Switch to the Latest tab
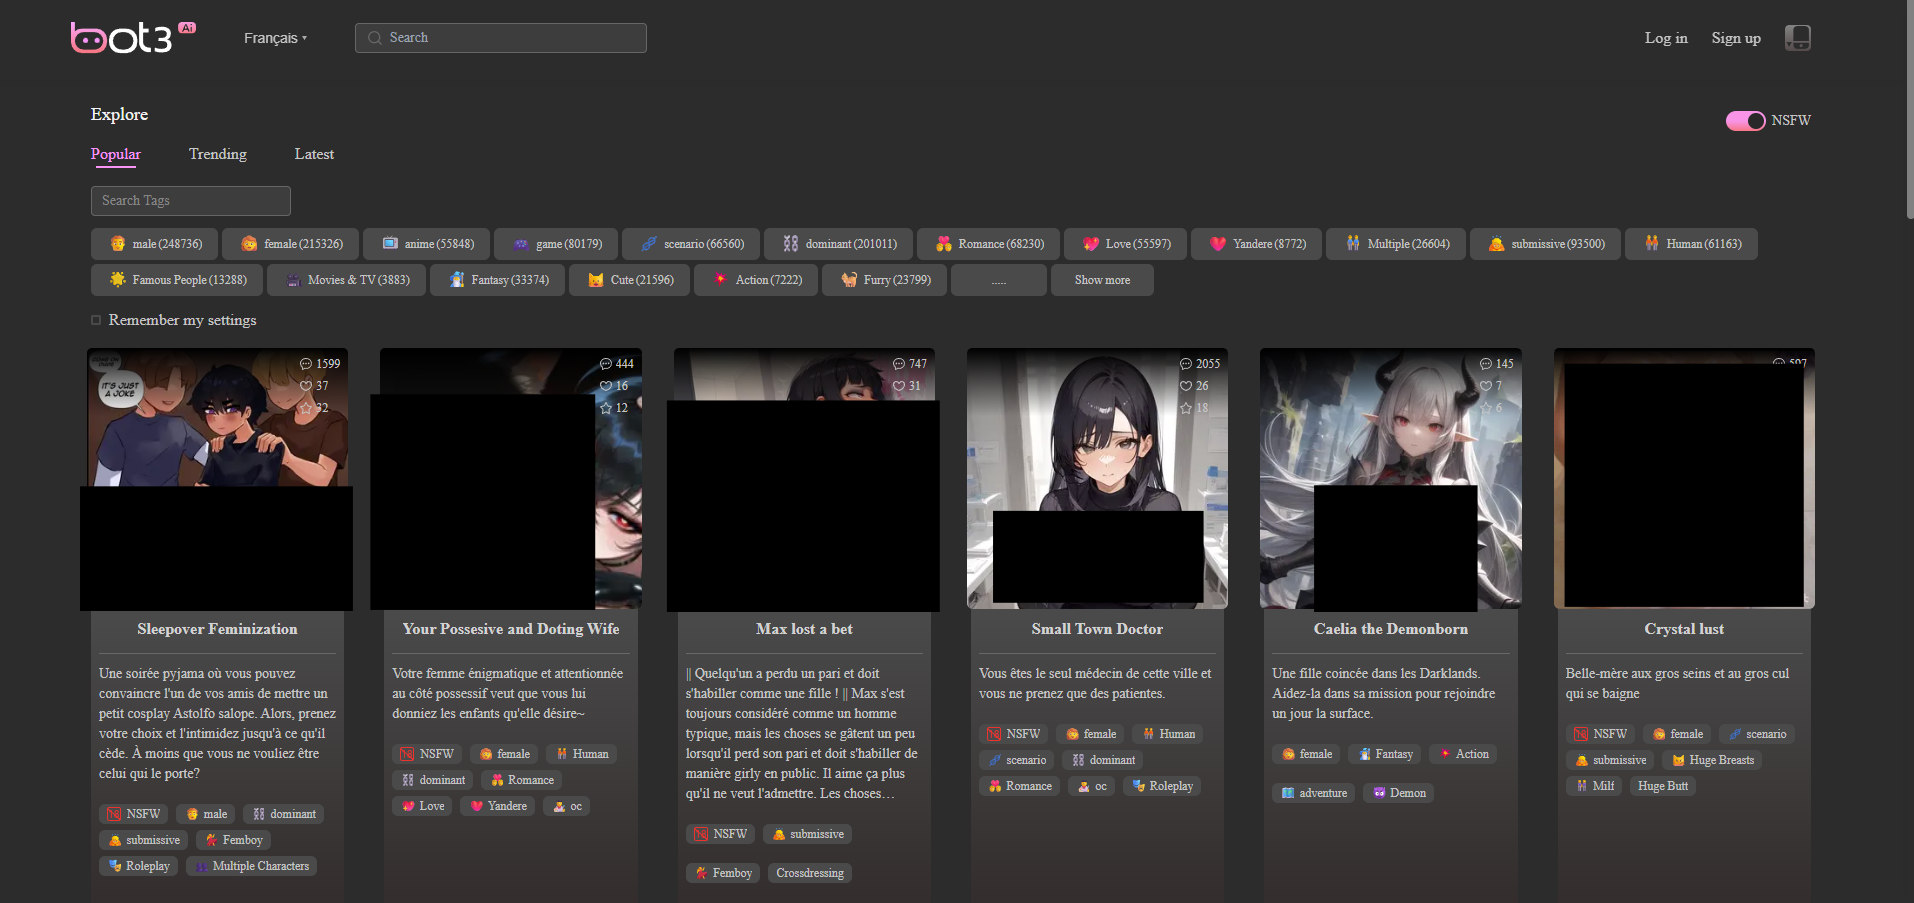Image resolution: width=1914 pixels, height=903 pixels. (314, 154)
